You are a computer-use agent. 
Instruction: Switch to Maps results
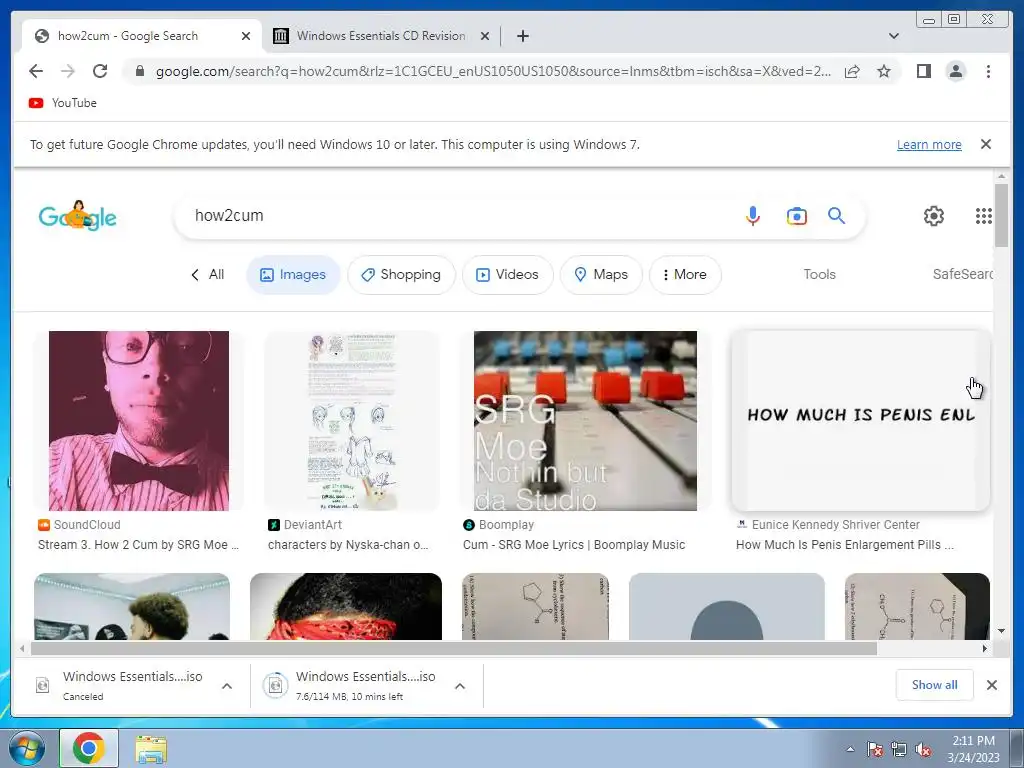[x=601, y=274]
